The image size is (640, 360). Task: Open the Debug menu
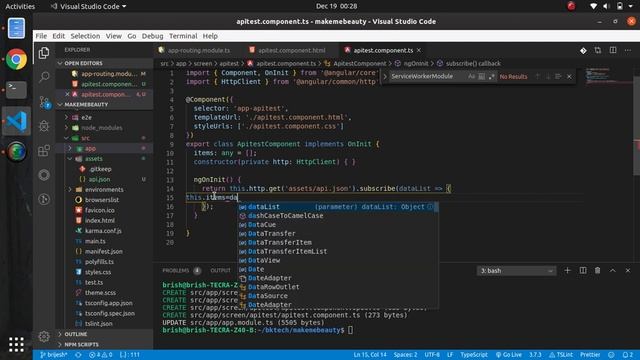152,36
